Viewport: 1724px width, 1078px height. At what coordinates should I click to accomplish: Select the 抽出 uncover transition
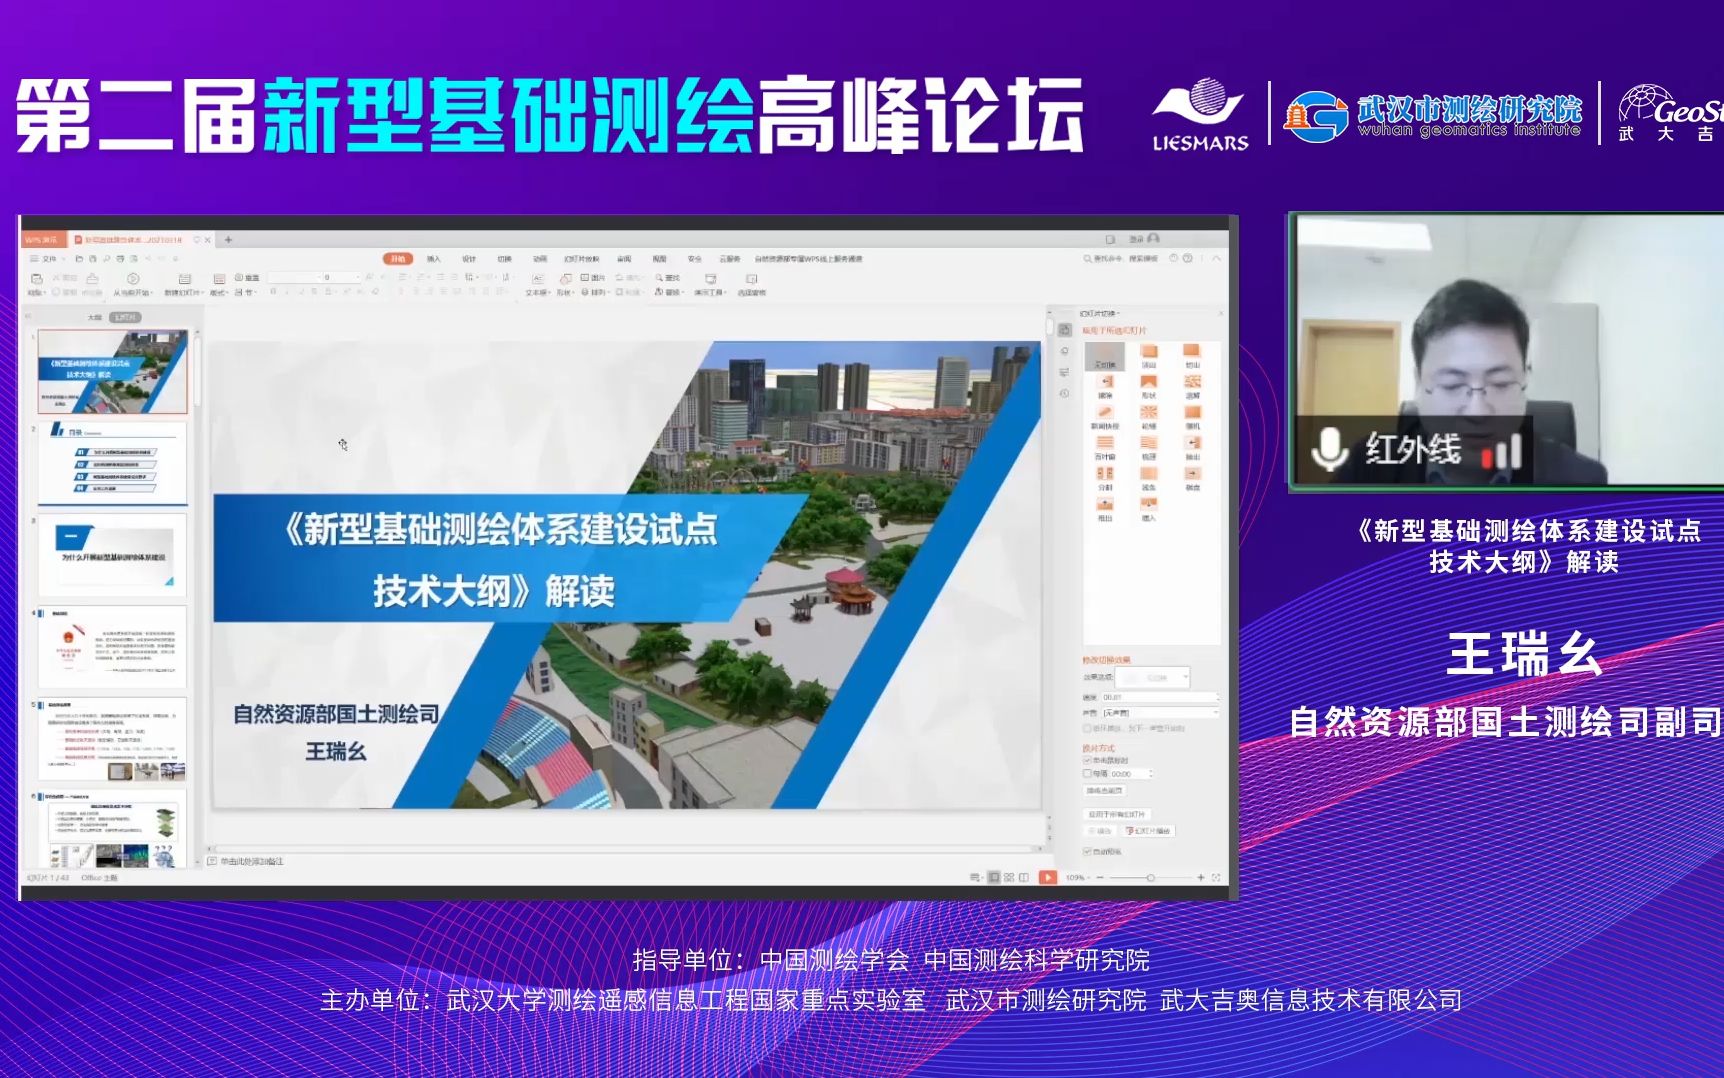pos(1192,448)
